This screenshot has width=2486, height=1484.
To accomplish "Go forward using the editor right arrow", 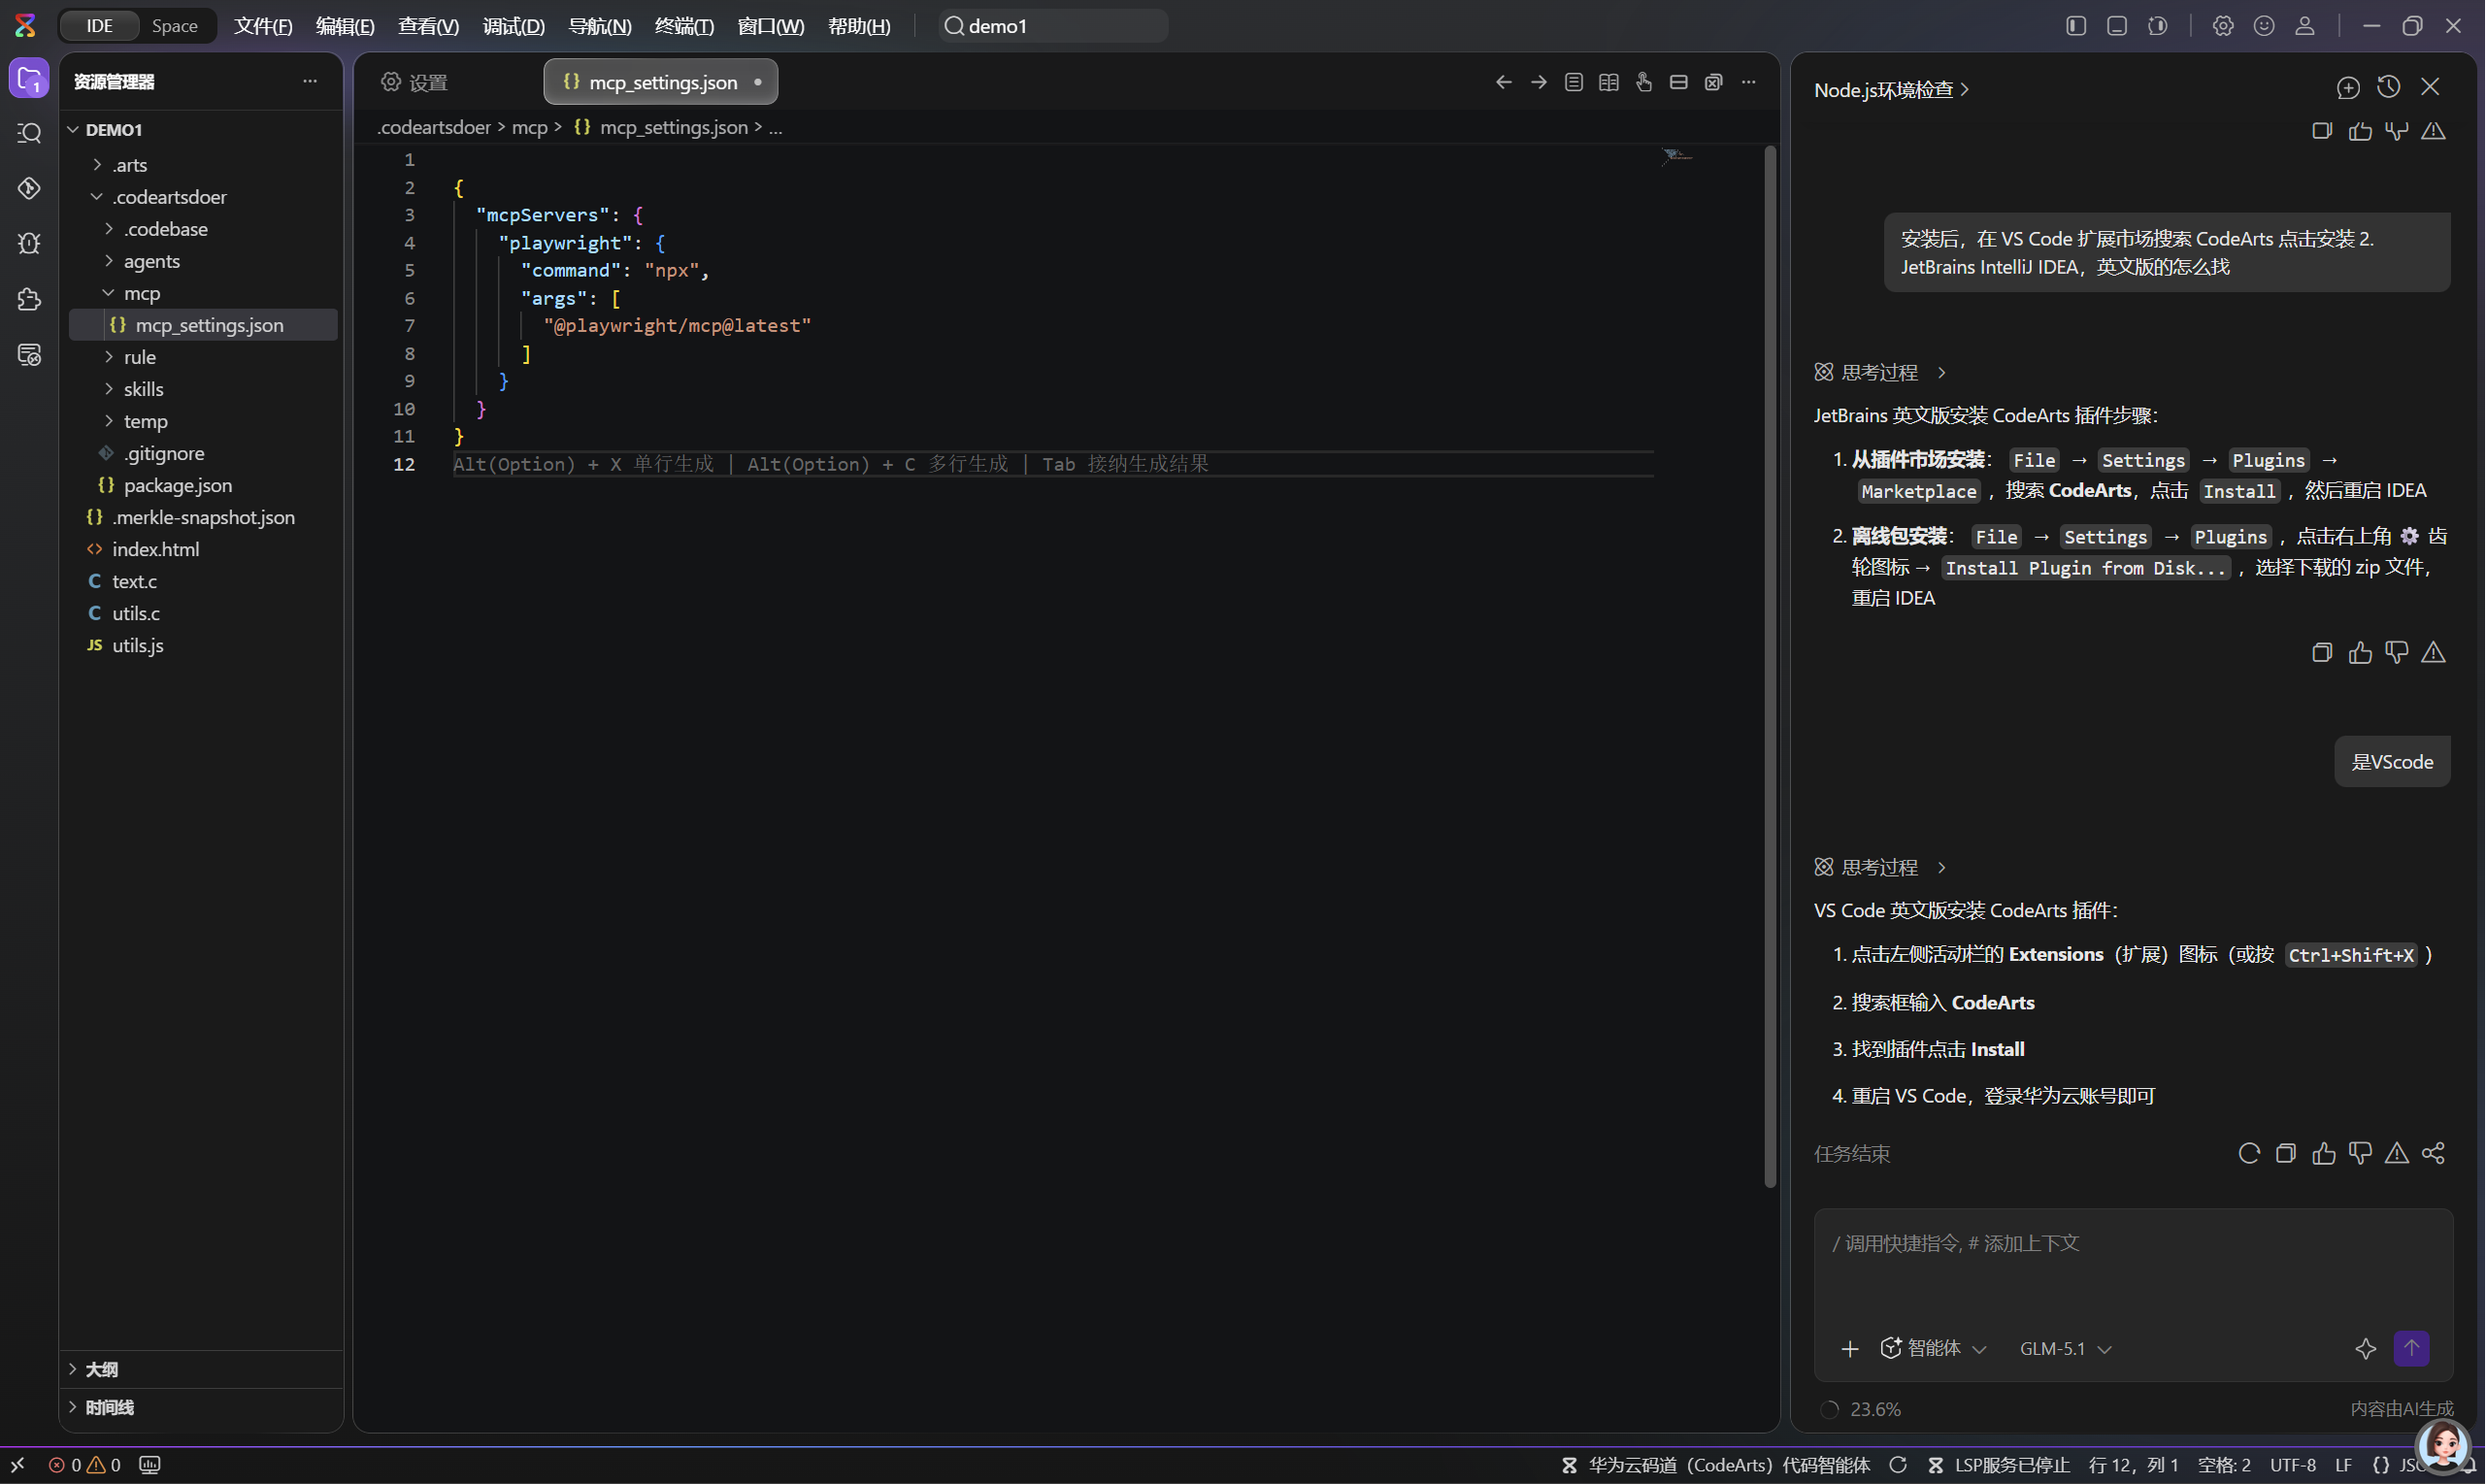I will tap(1539, 82).
